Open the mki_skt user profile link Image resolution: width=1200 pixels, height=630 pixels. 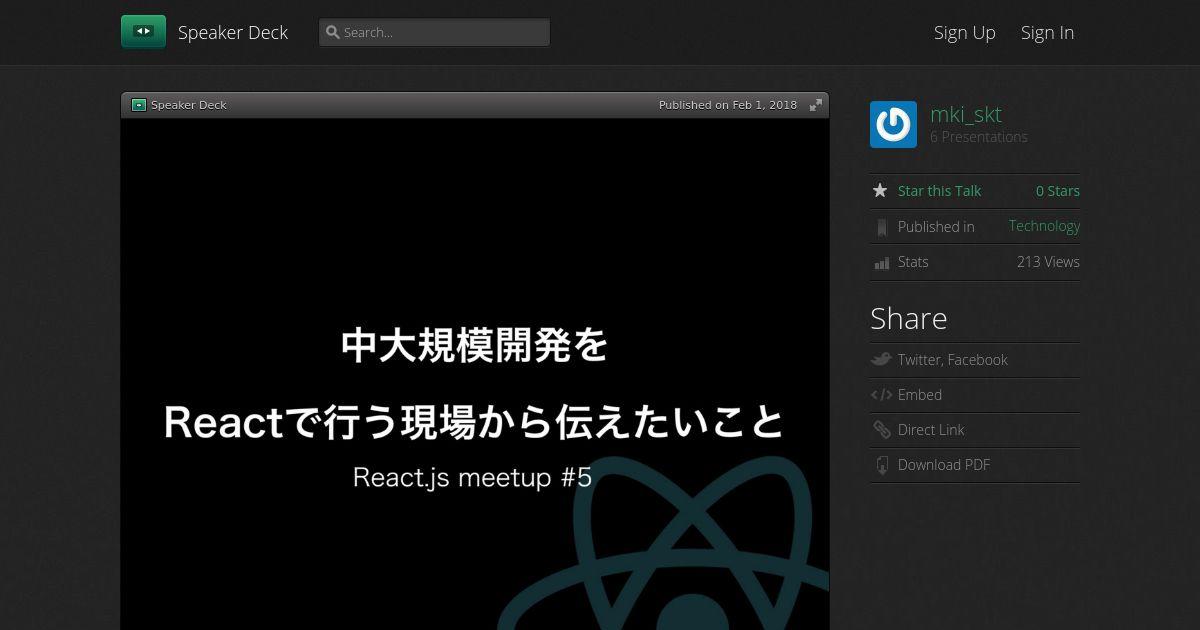click(965, 114)
